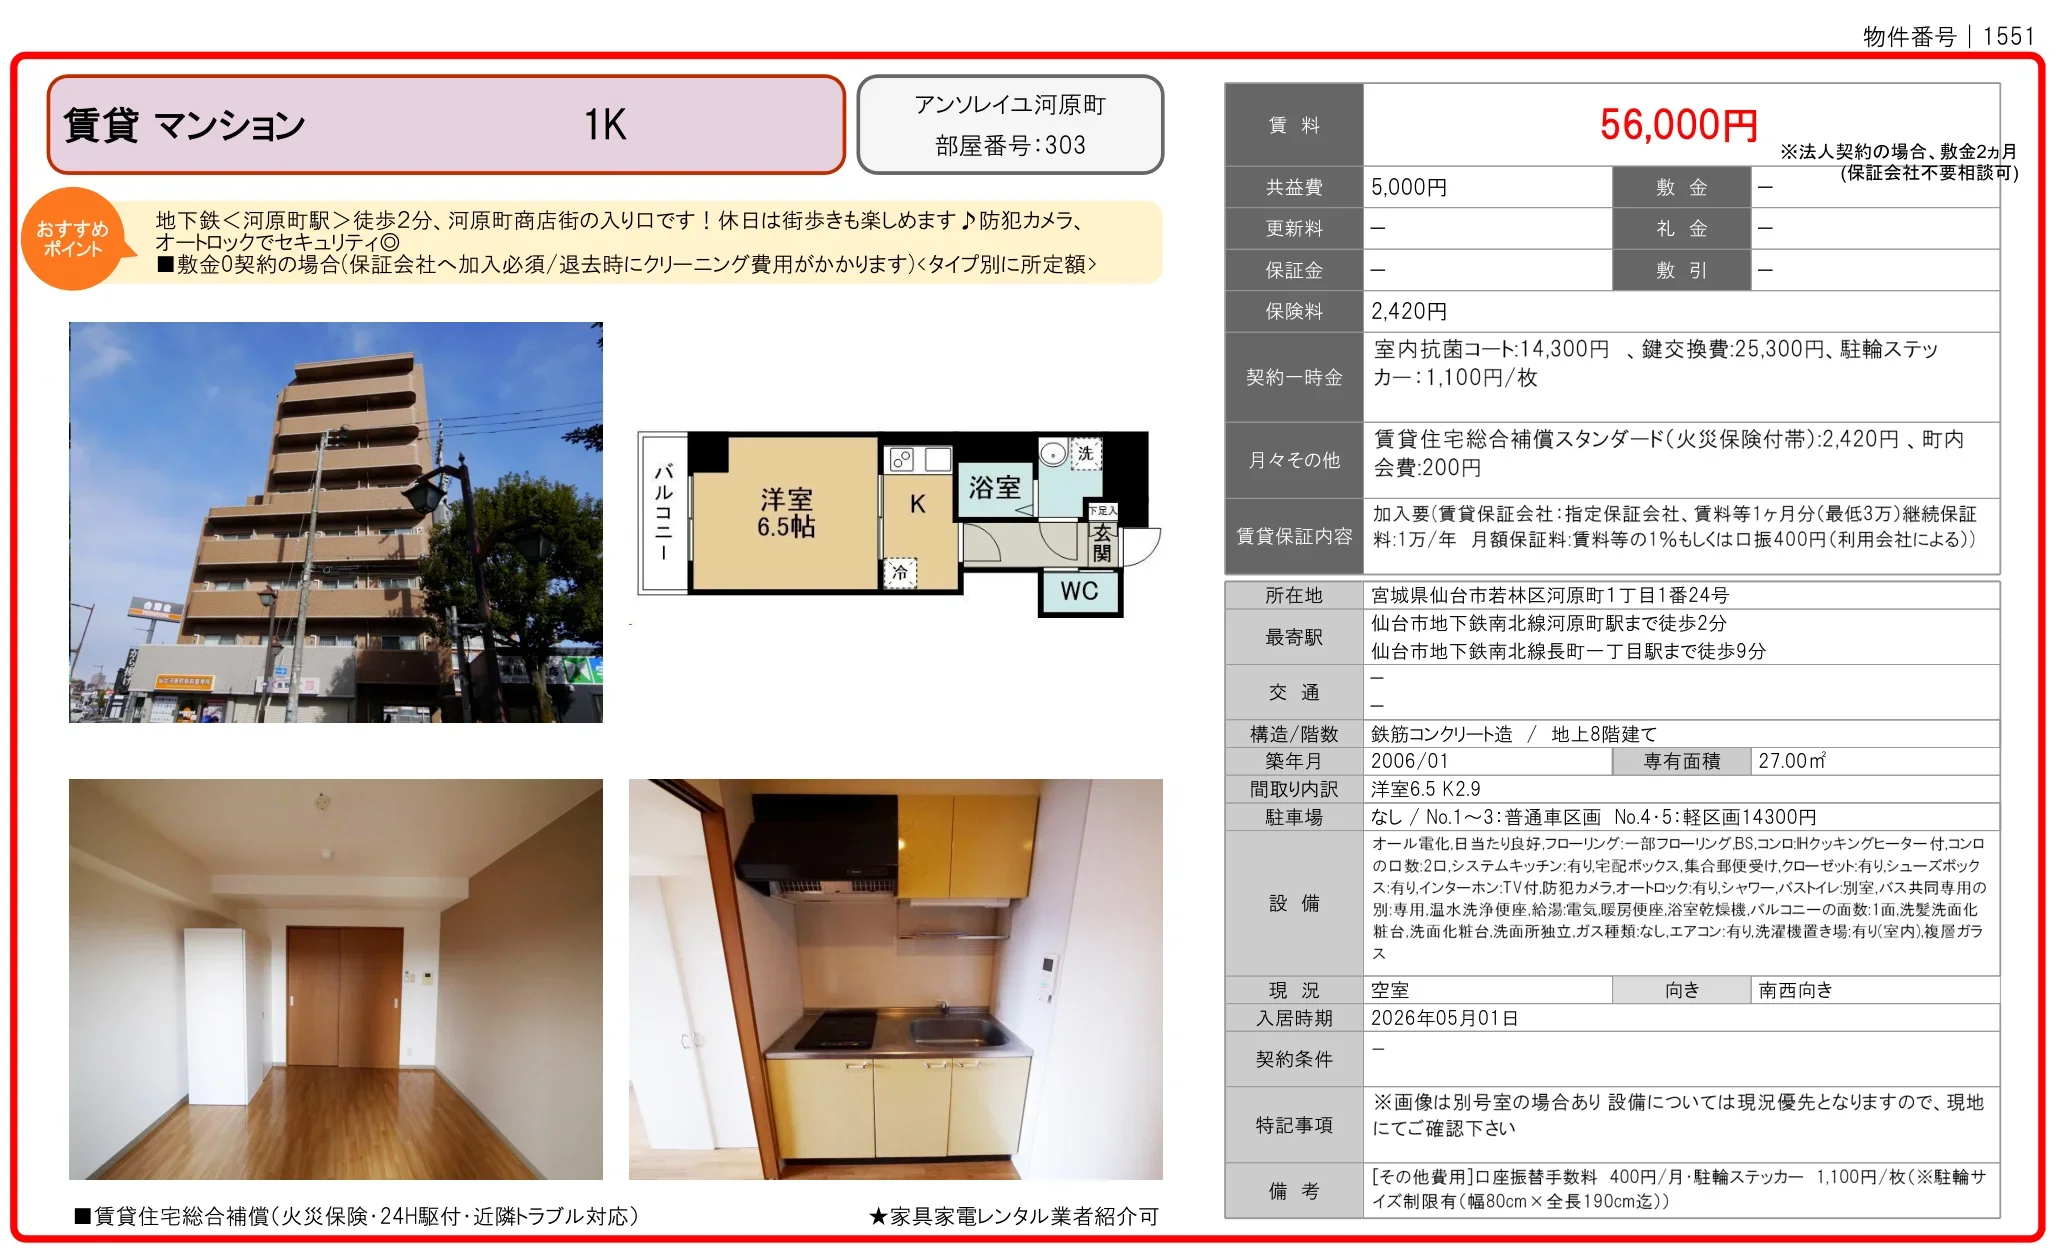
Task: Click the WC label in floor plan
Action: coord(1079,591)
